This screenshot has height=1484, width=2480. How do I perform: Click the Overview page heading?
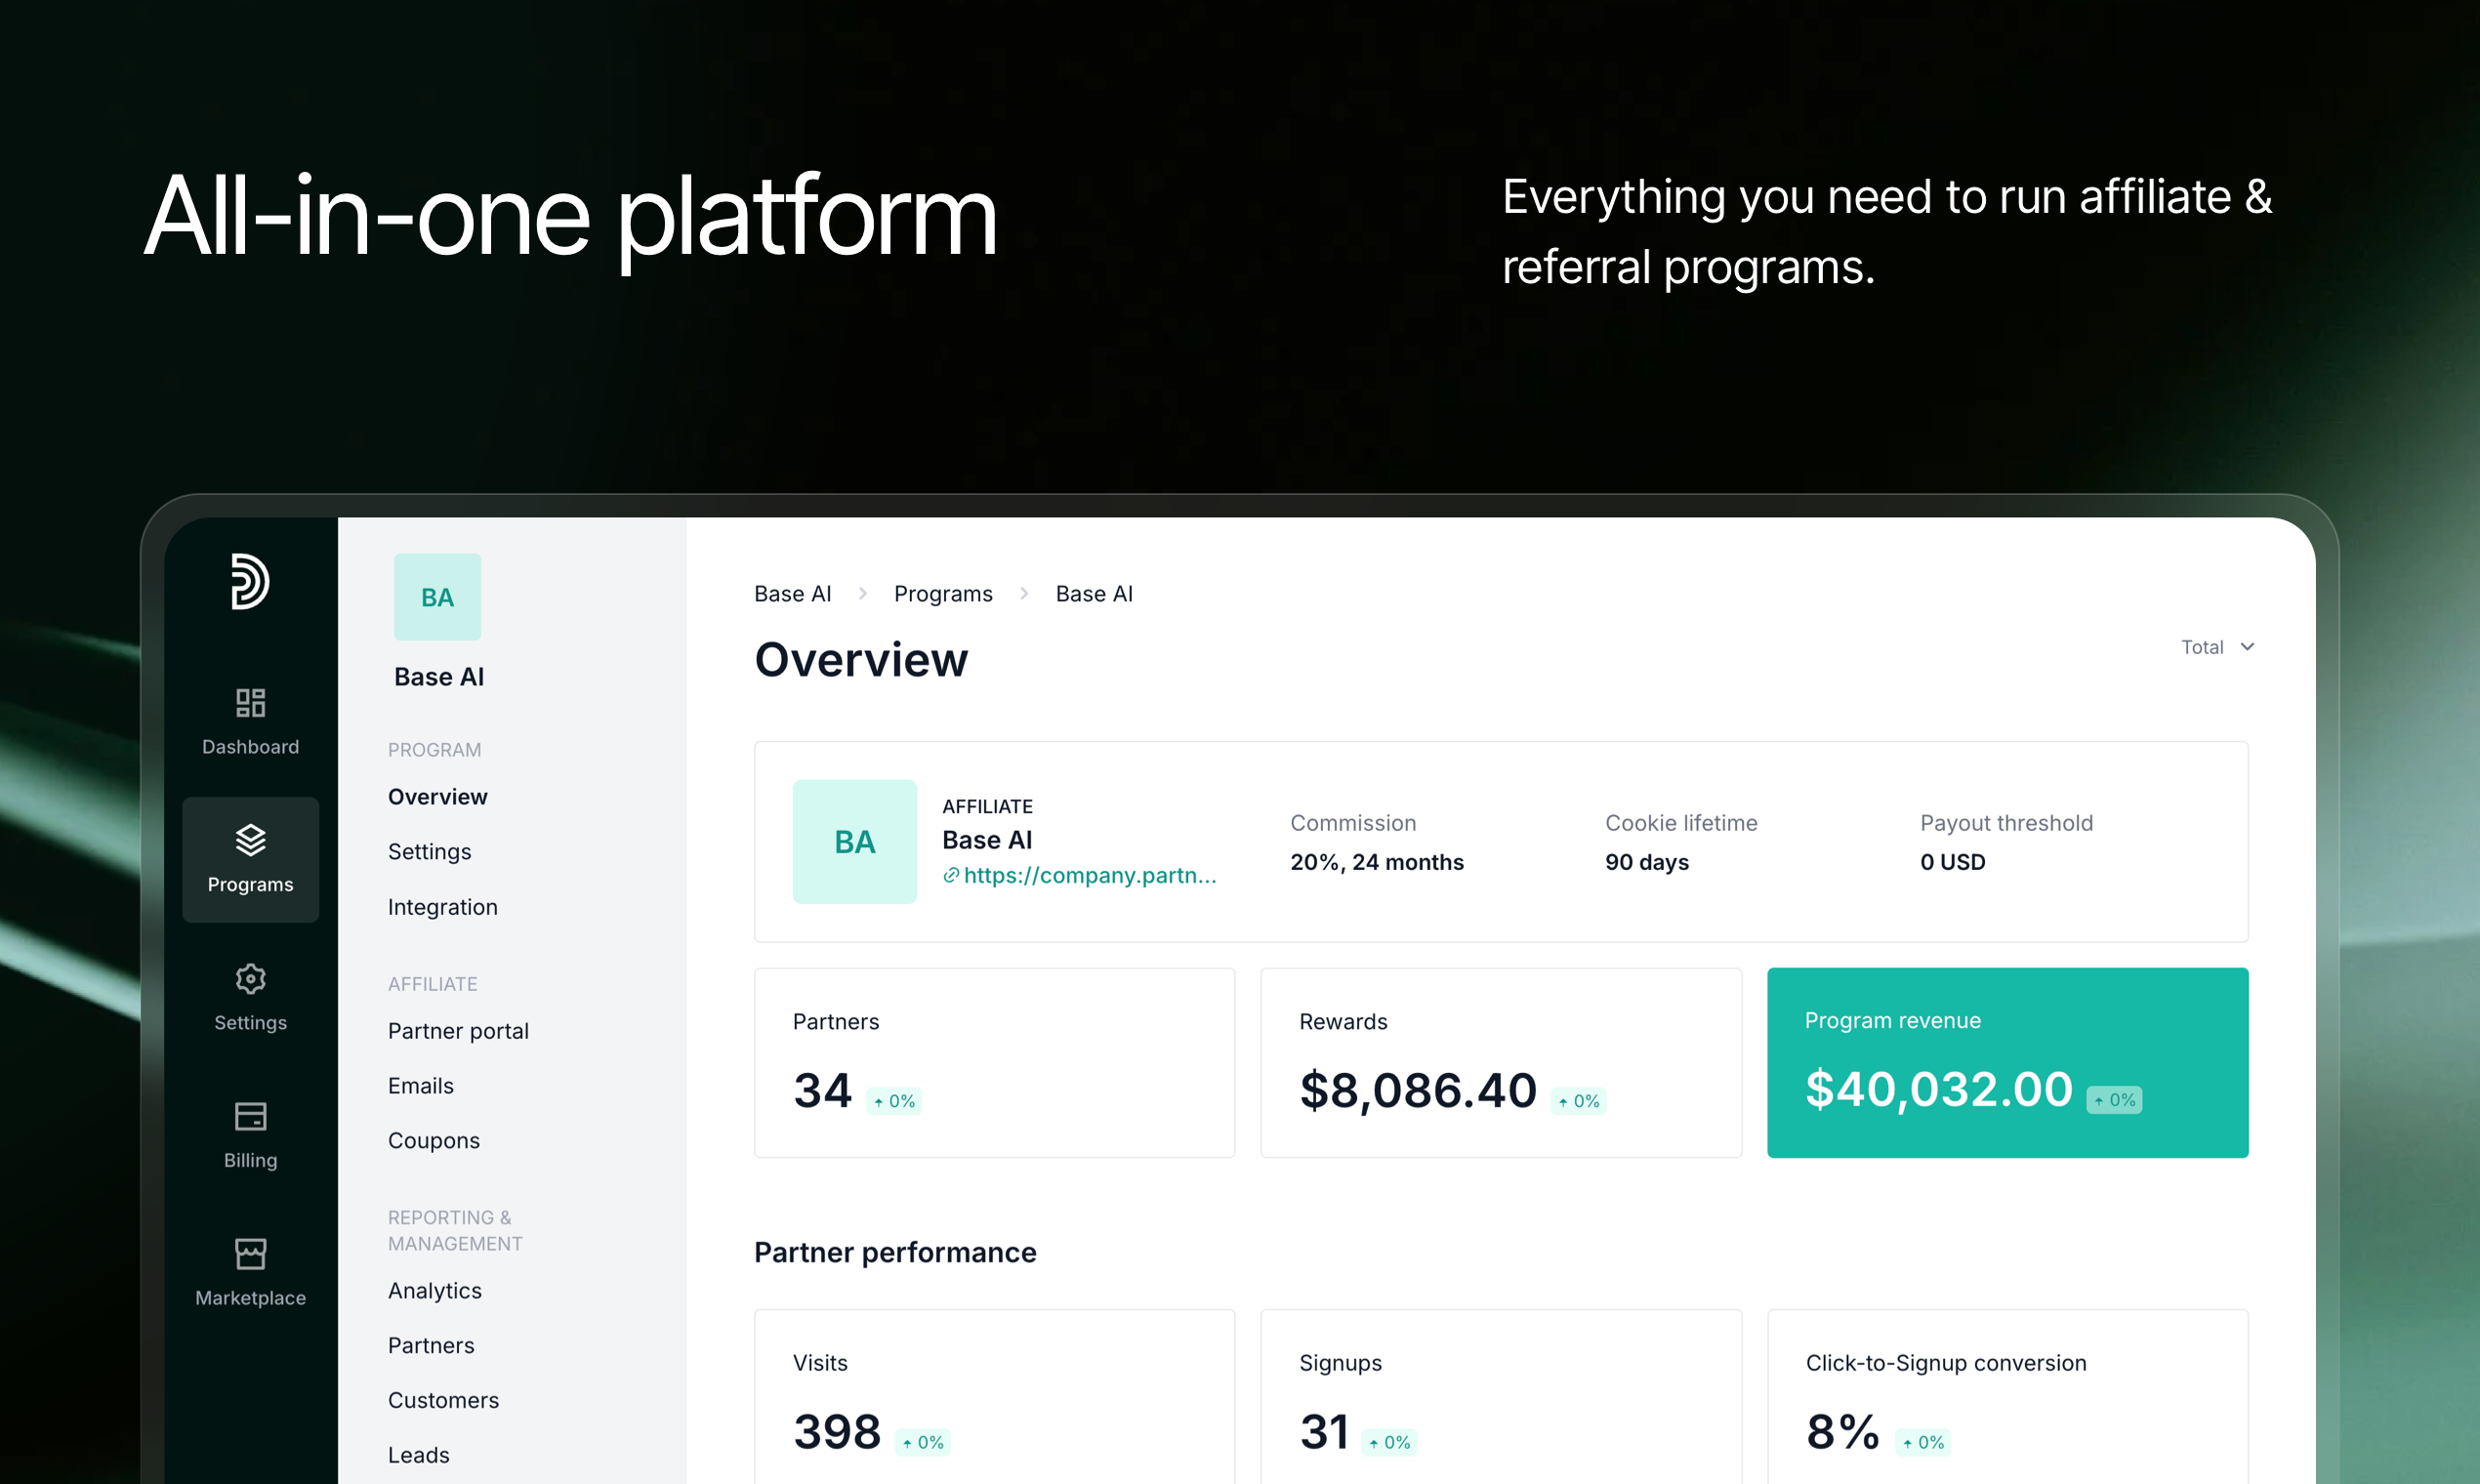coord(861,660)
